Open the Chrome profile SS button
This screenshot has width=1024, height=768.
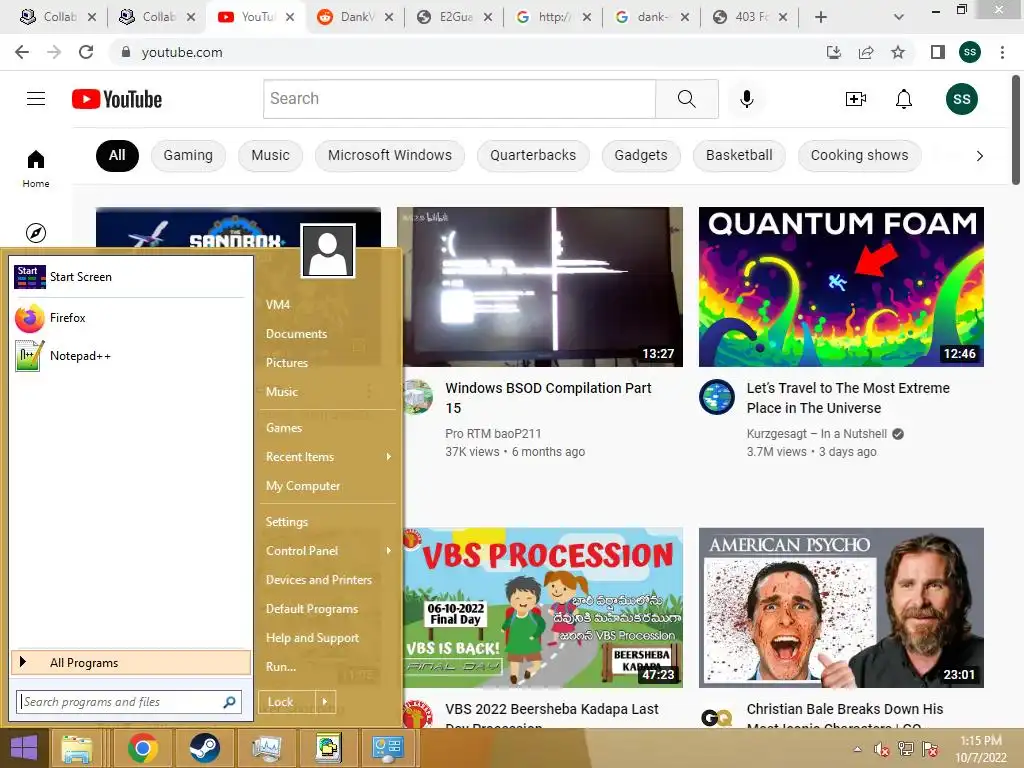(x=970, y=52)
